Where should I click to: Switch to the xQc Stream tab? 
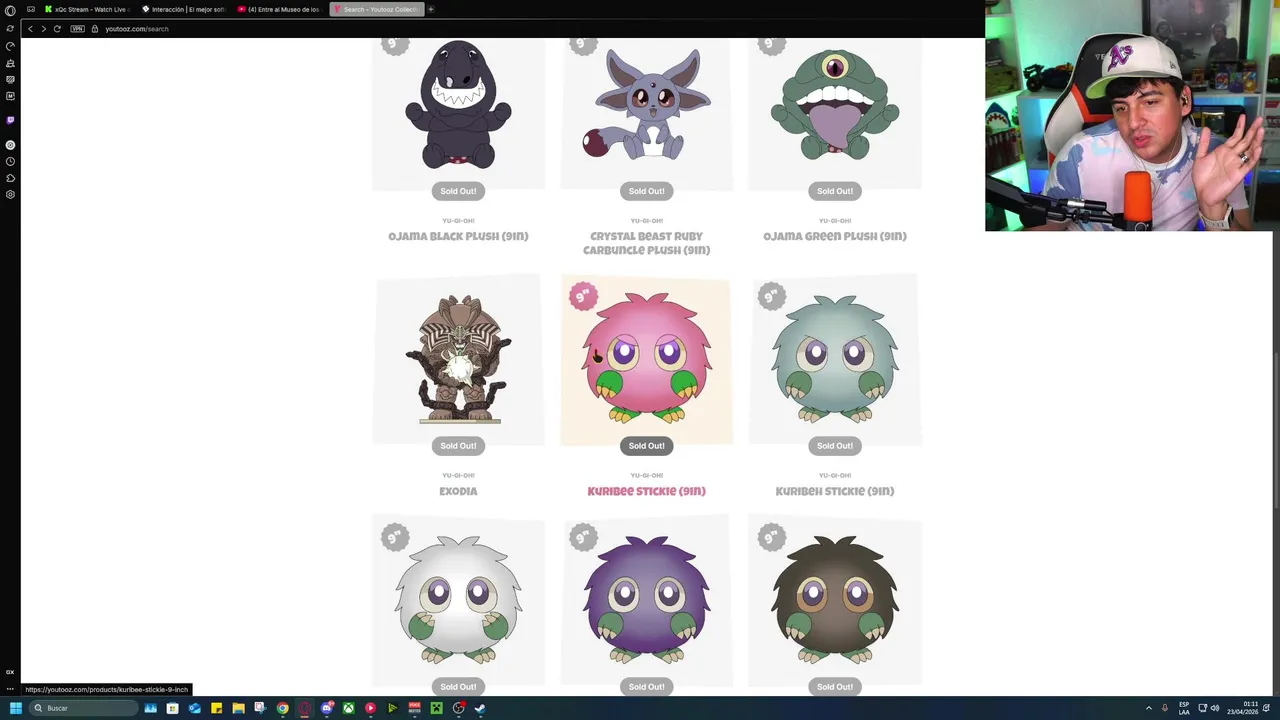point(86,9)
